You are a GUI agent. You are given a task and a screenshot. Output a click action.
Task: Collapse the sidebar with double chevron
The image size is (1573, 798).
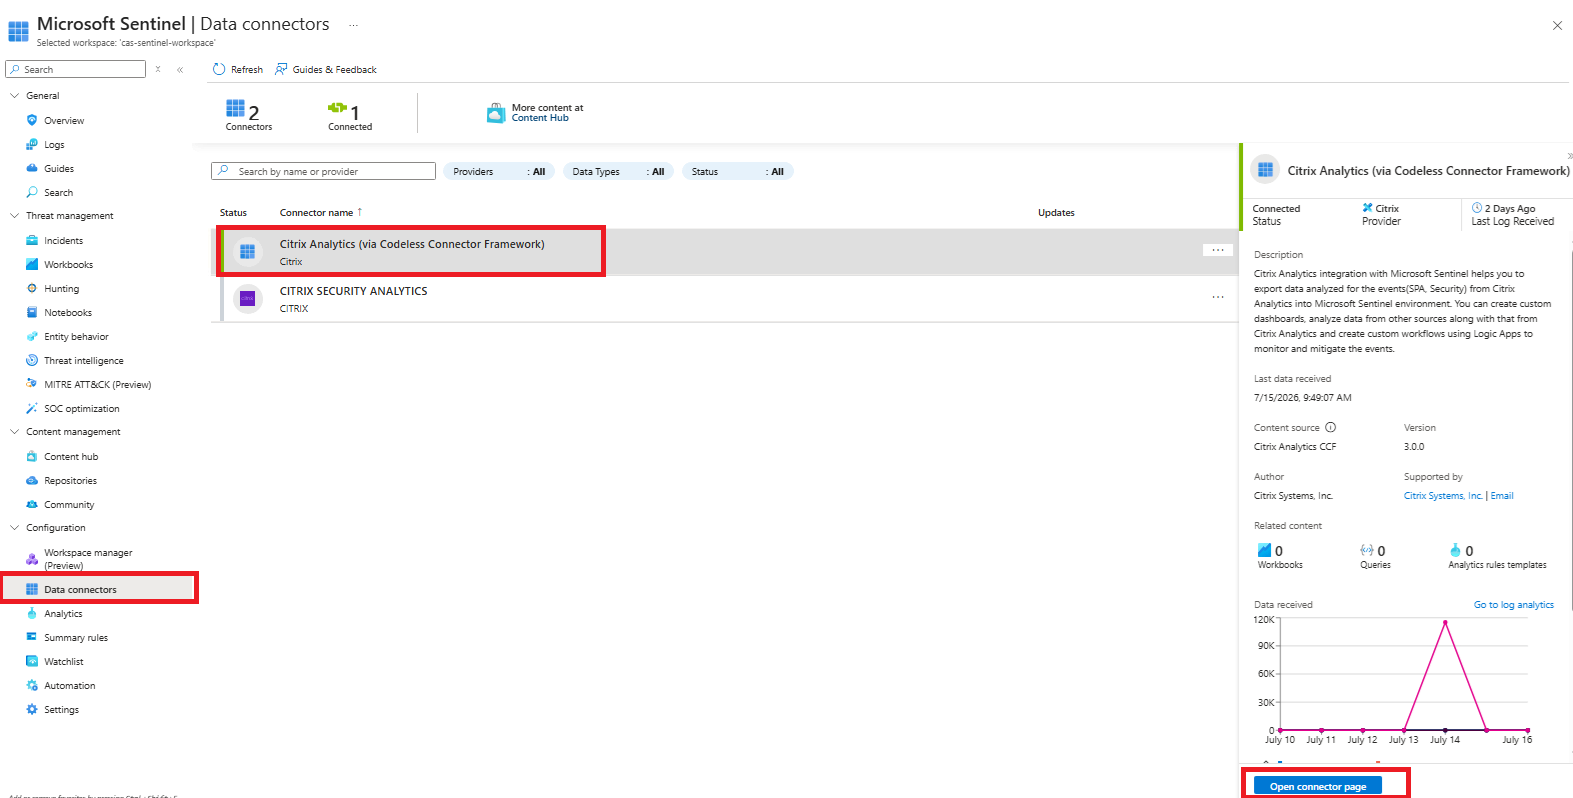tap(180, 70)
